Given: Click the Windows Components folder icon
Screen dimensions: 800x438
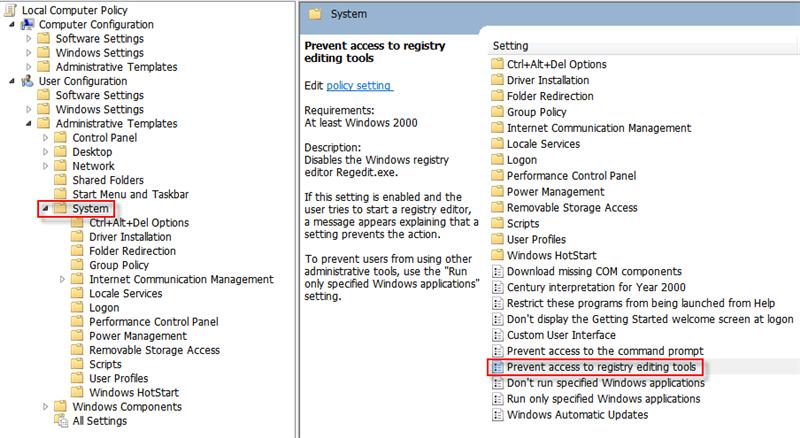Looking at the screenshot, I should [x=60, y=406].
